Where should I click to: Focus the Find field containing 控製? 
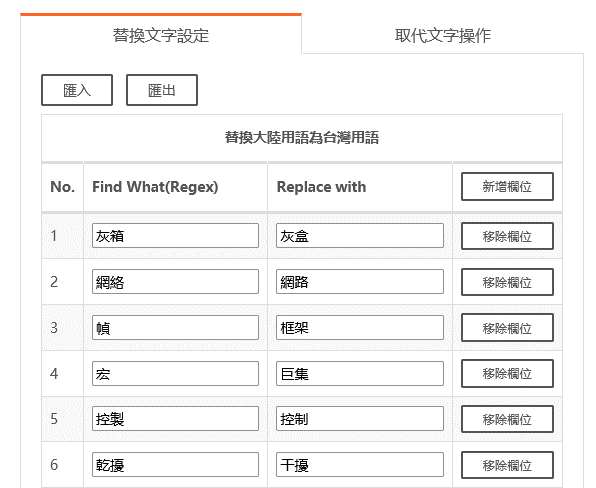point(175,419)
